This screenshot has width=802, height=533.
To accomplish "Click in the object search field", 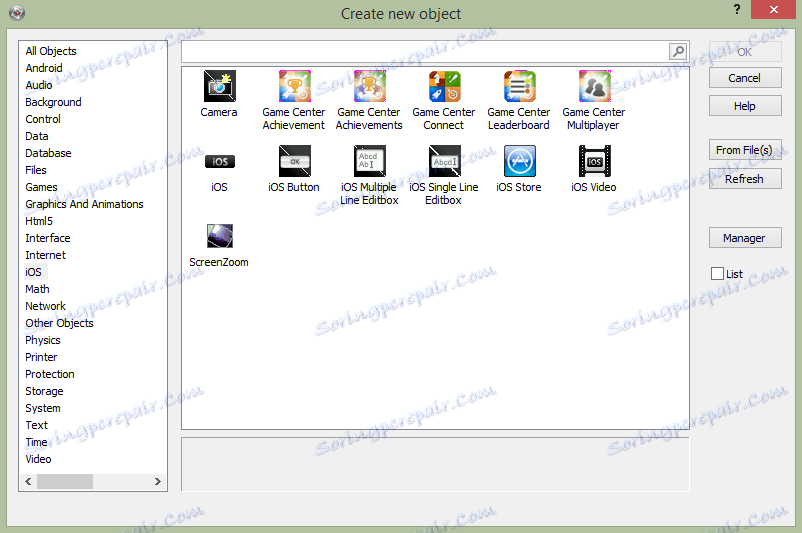I will tap(425, 51).
